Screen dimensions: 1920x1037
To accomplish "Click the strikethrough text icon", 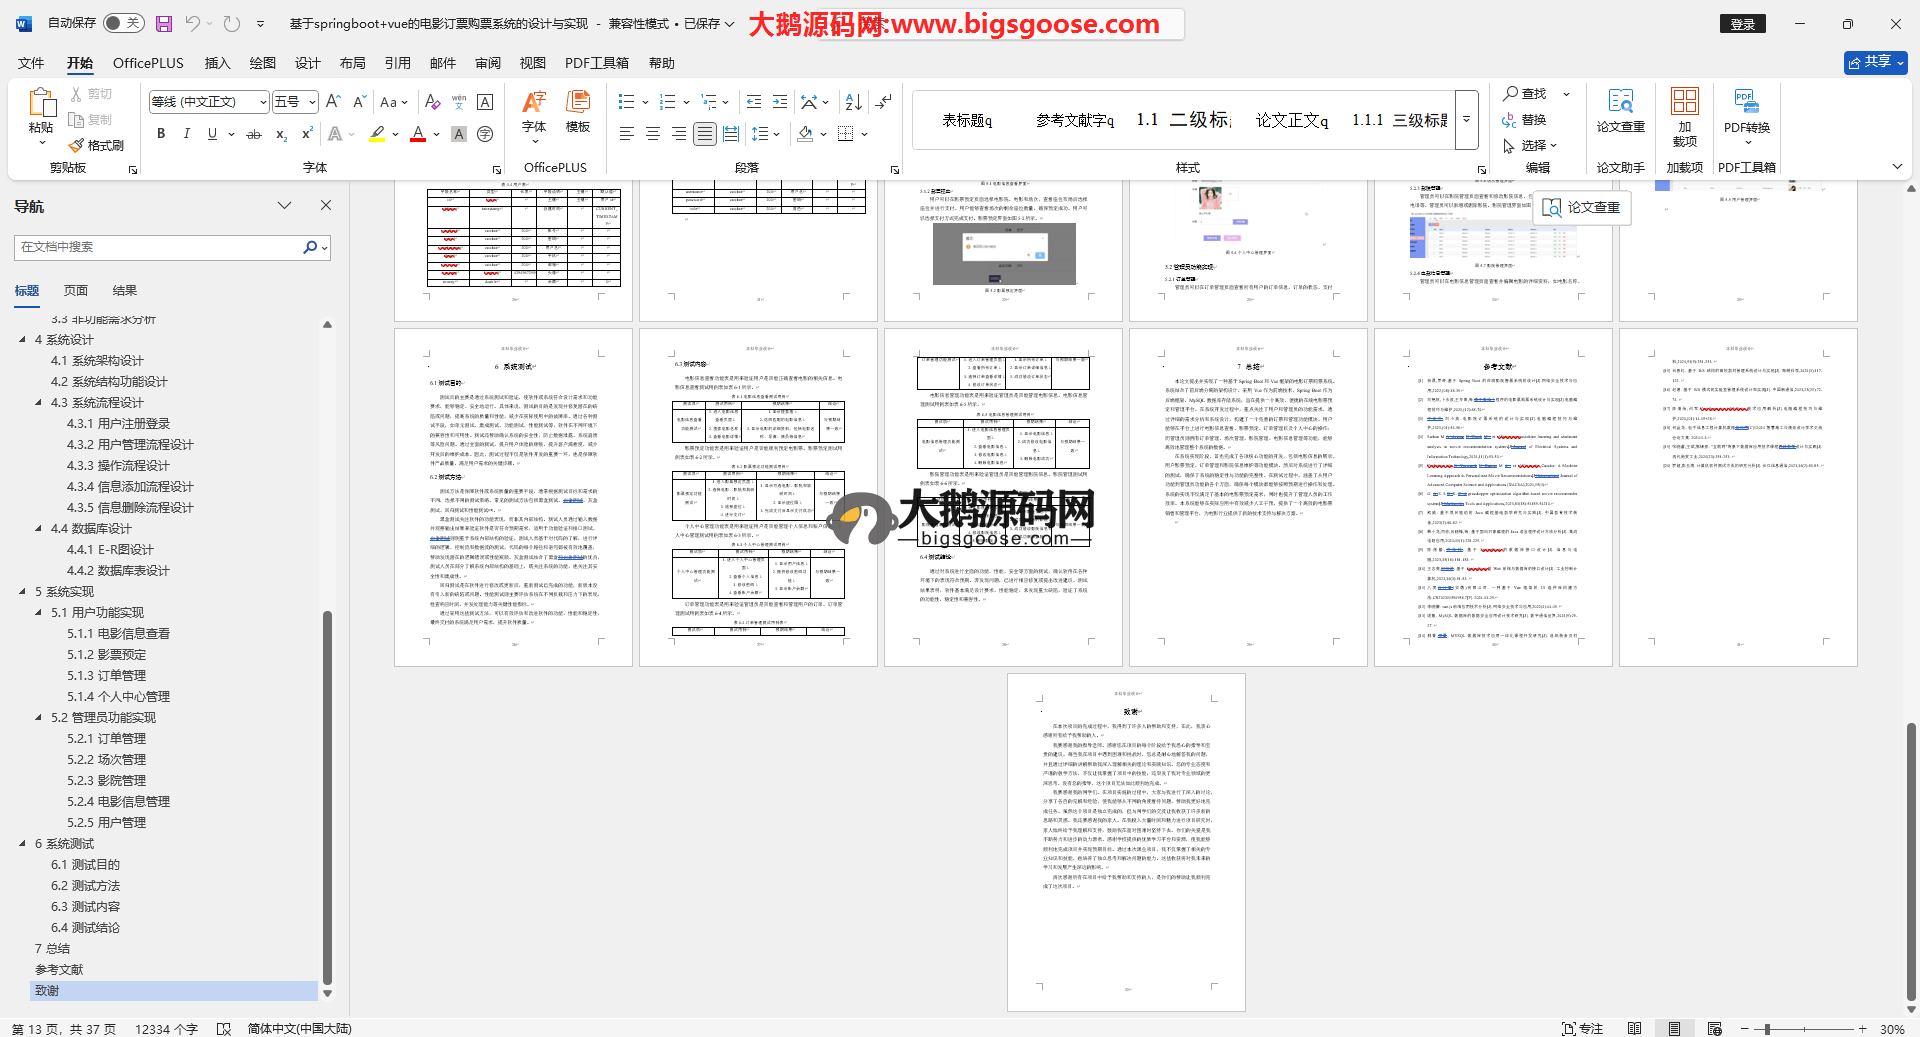I will click(x=254, y=134).
